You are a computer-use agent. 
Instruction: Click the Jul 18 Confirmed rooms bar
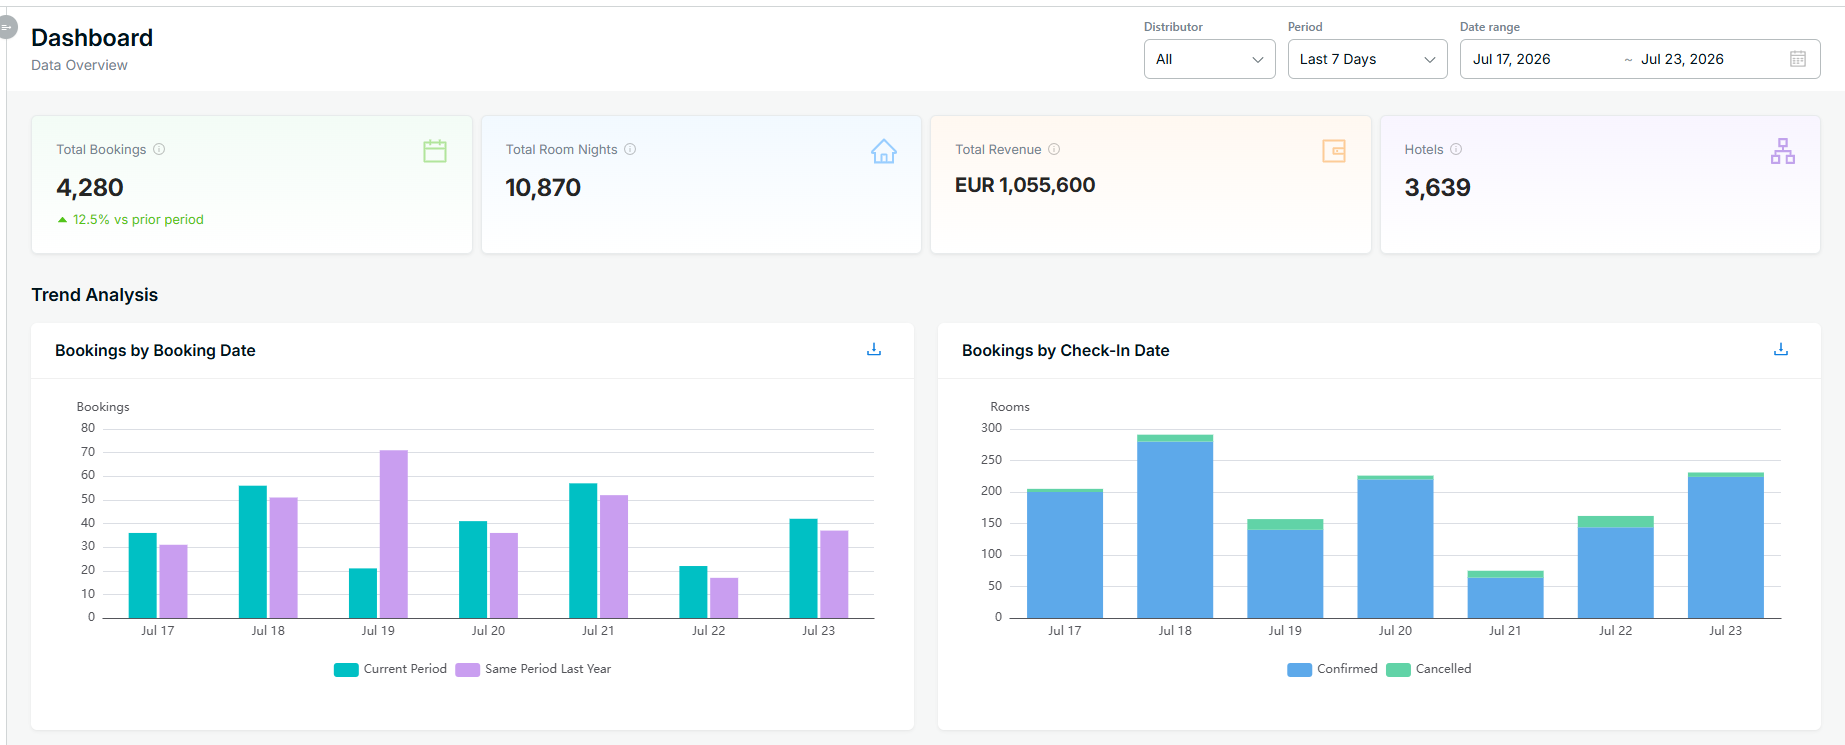click(x=1175, y=530)
